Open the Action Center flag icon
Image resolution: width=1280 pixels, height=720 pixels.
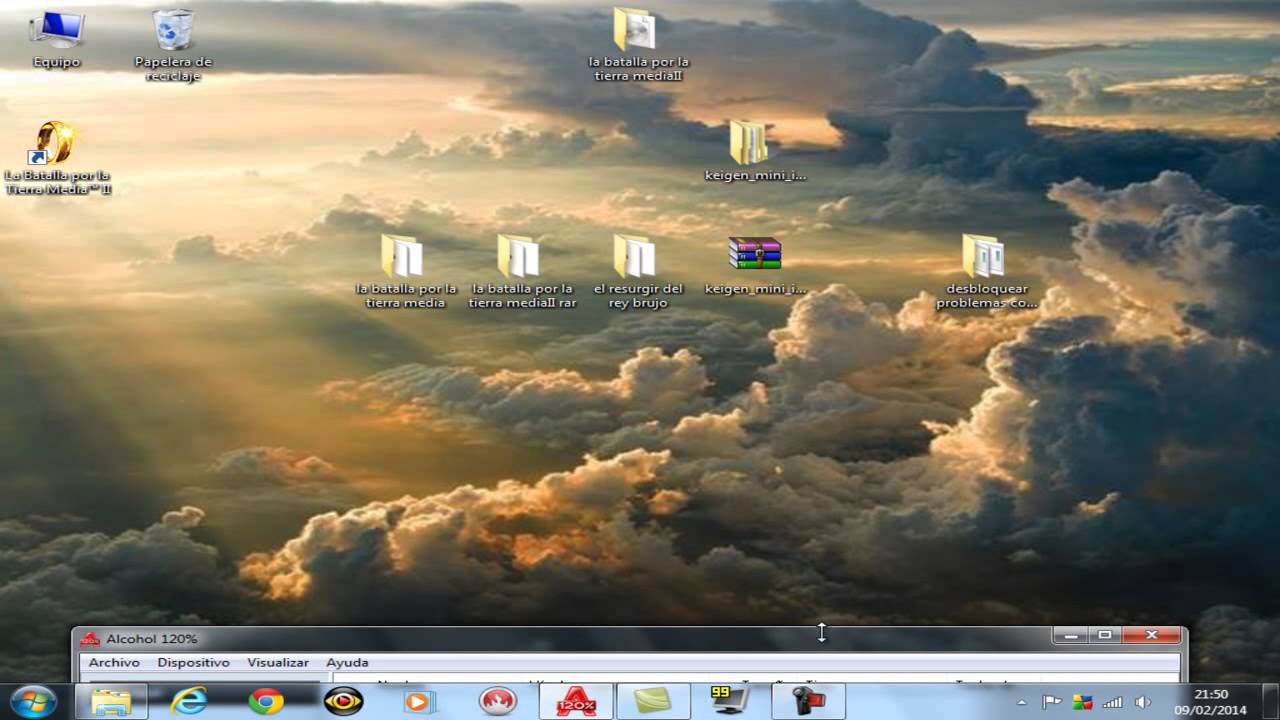(x=1051, y=702)
